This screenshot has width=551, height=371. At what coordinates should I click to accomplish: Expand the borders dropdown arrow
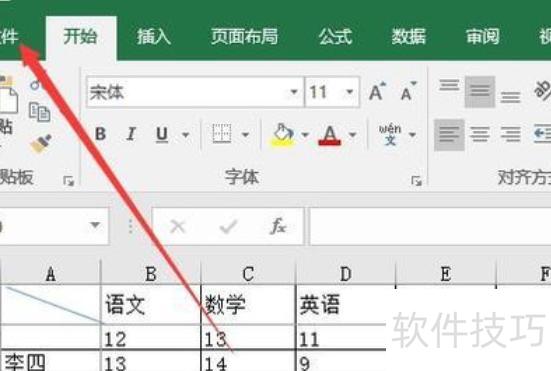[246, 134]
